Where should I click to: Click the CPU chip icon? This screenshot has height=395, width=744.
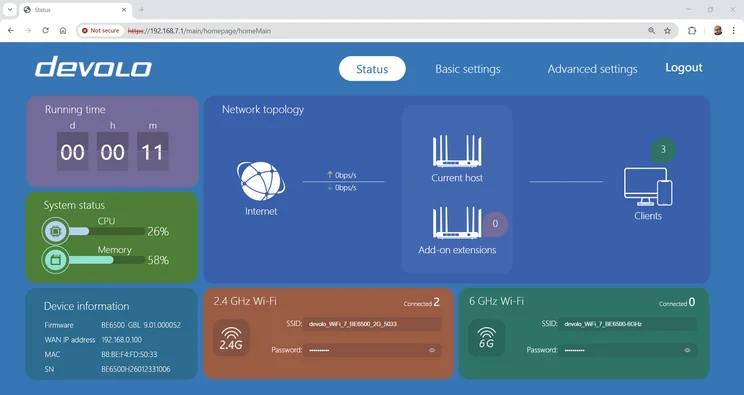[x=56, y=231]
